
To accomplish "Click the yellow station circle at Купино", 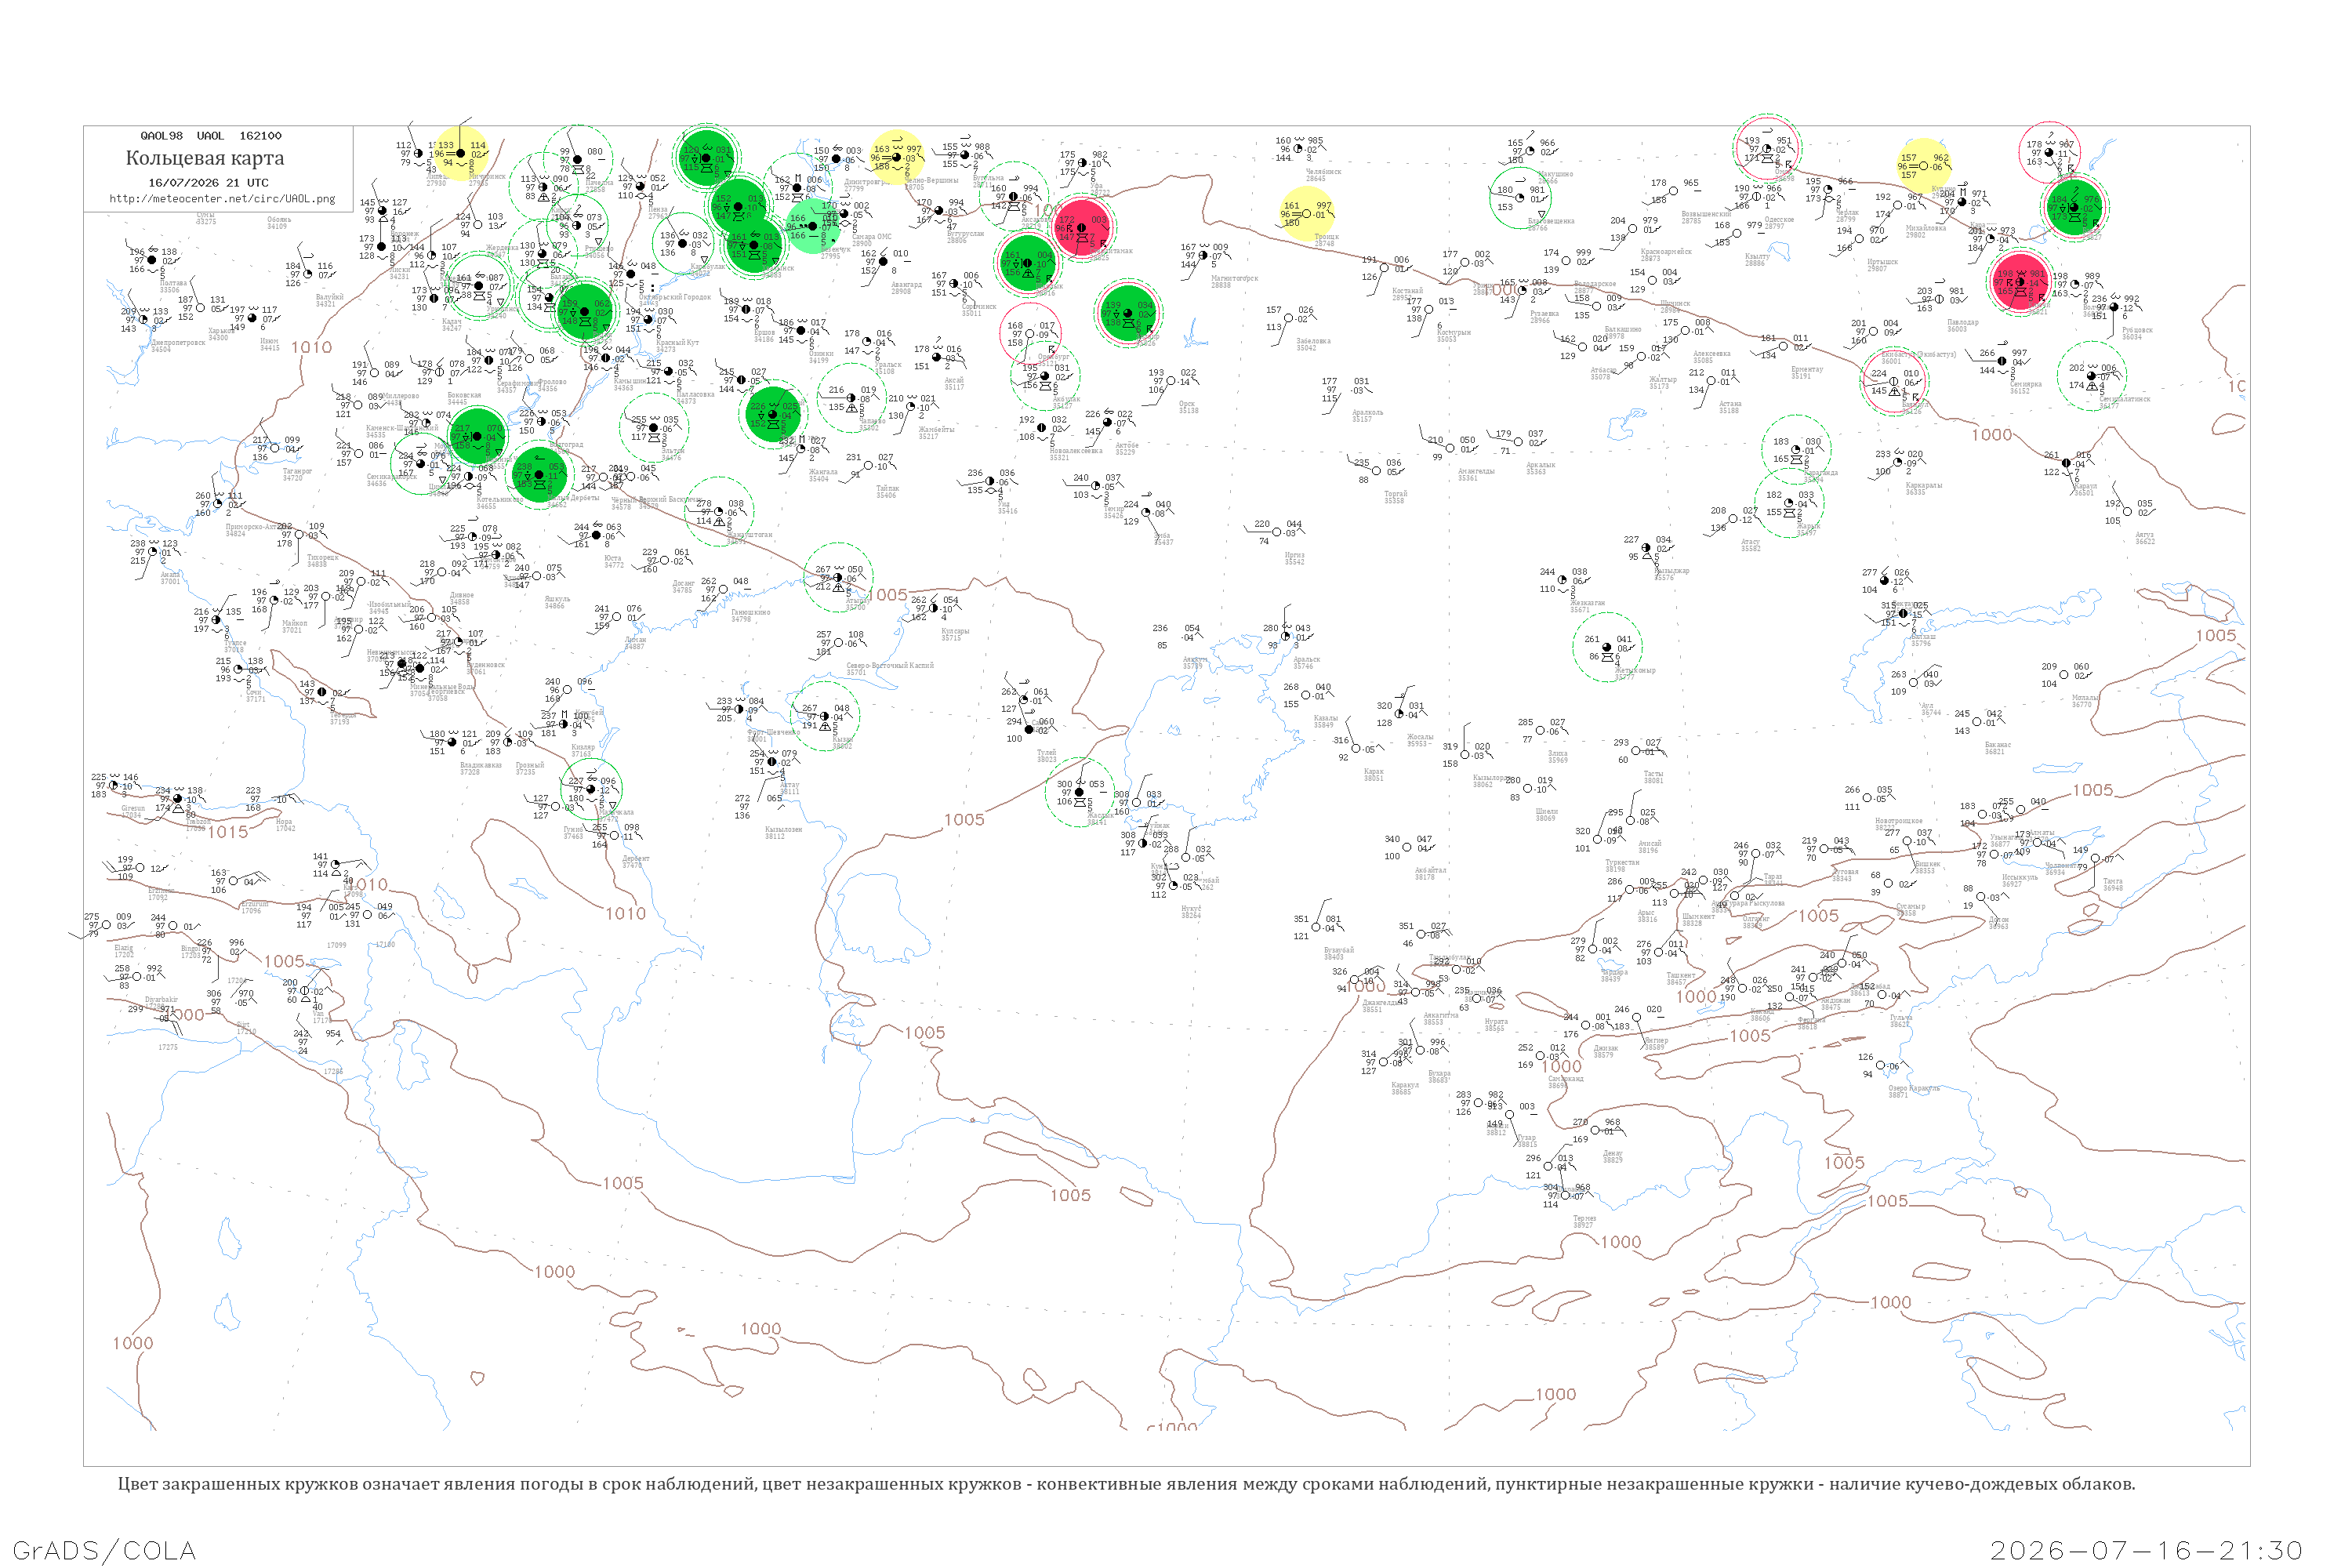I will click(x=1924, y=165).
